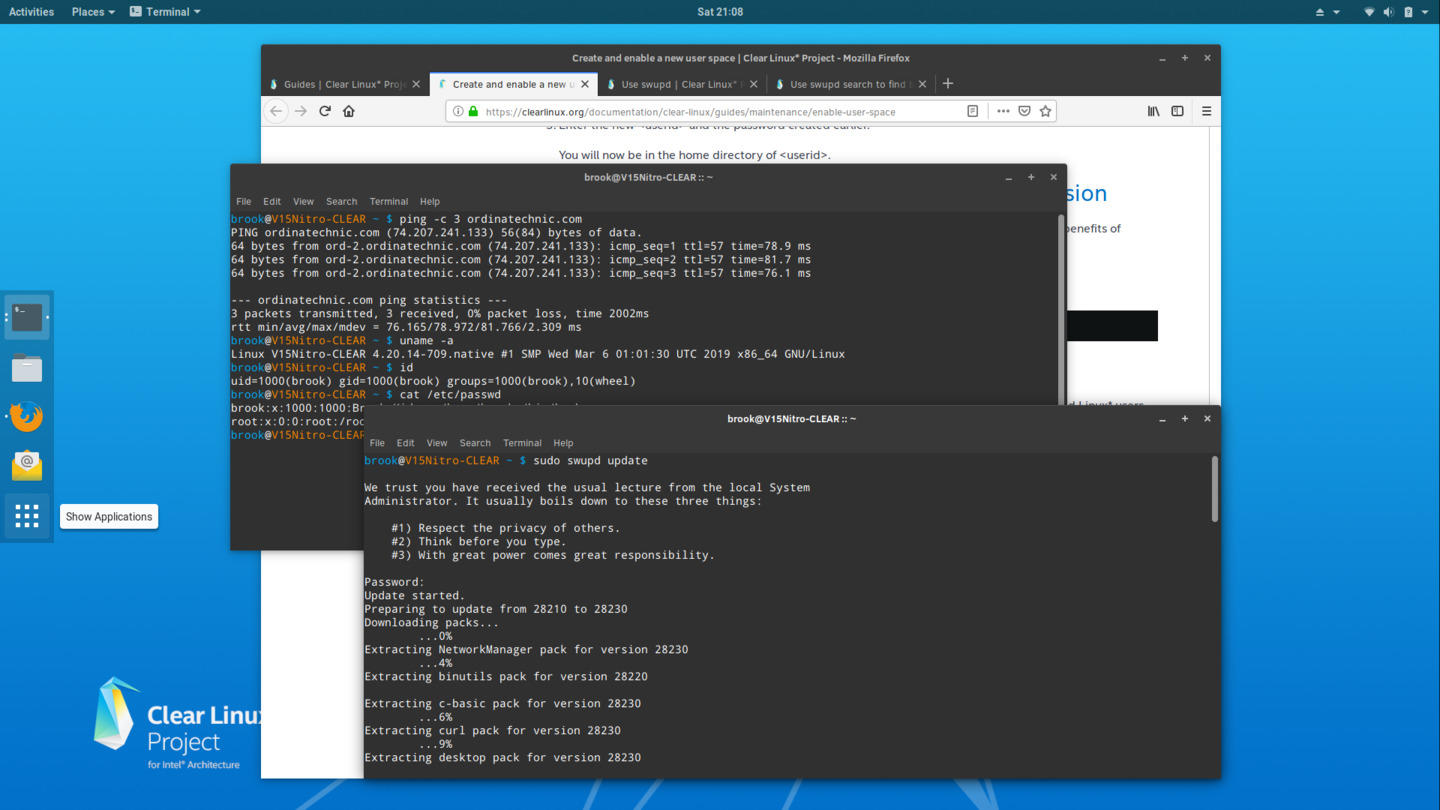1440x810 pixels.
Task: Open the Terminal app menu in top bar
Action: coord(165,12)
